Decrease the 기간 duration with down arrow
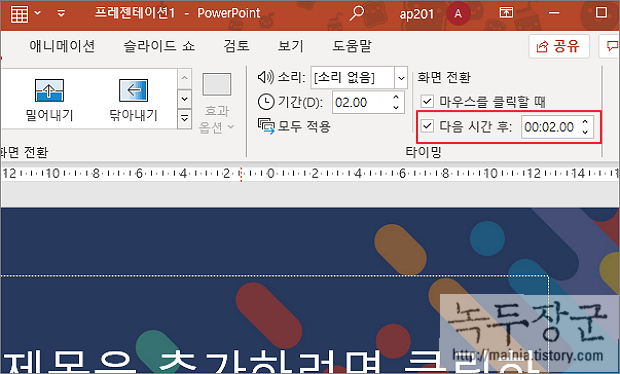 click(396, 108)
